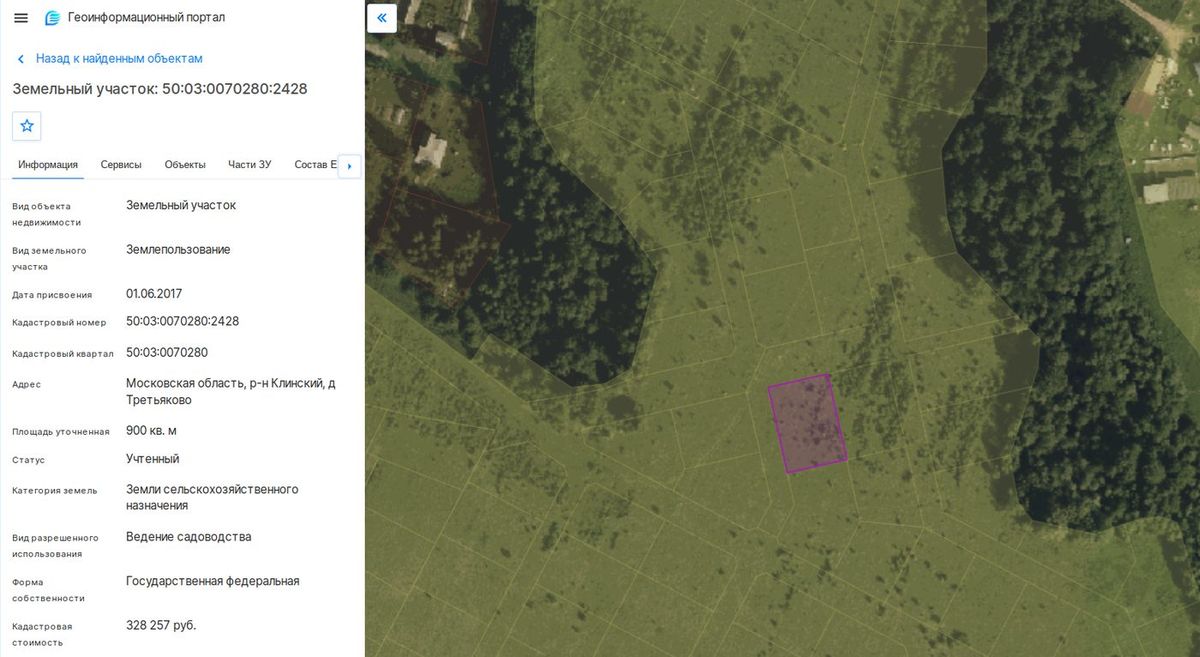Viewport: 1200px width, 657px height.
Task: Click the area value 900 кв. м
Action: tap(151, 431)
